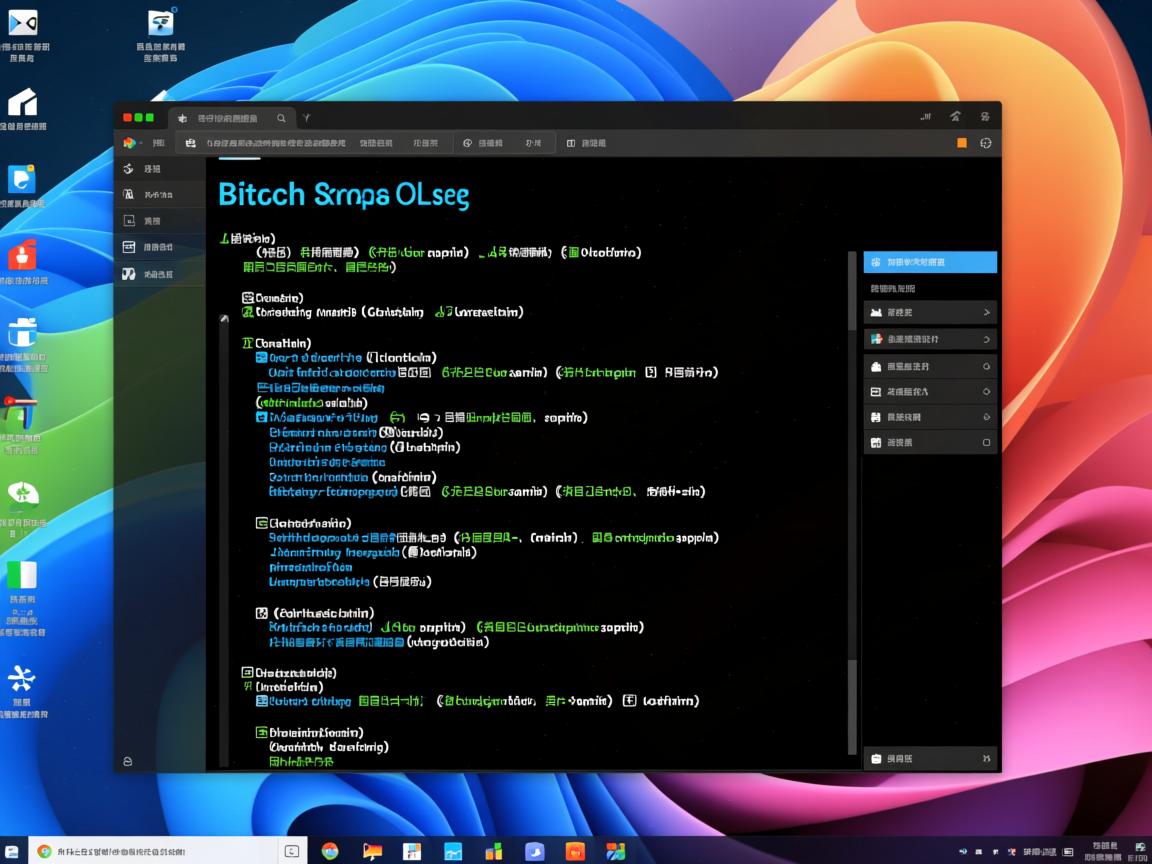Expand the first right-panel row via its chevron
Viewport: 1152px width, 864px height.
tap(986, 313)
